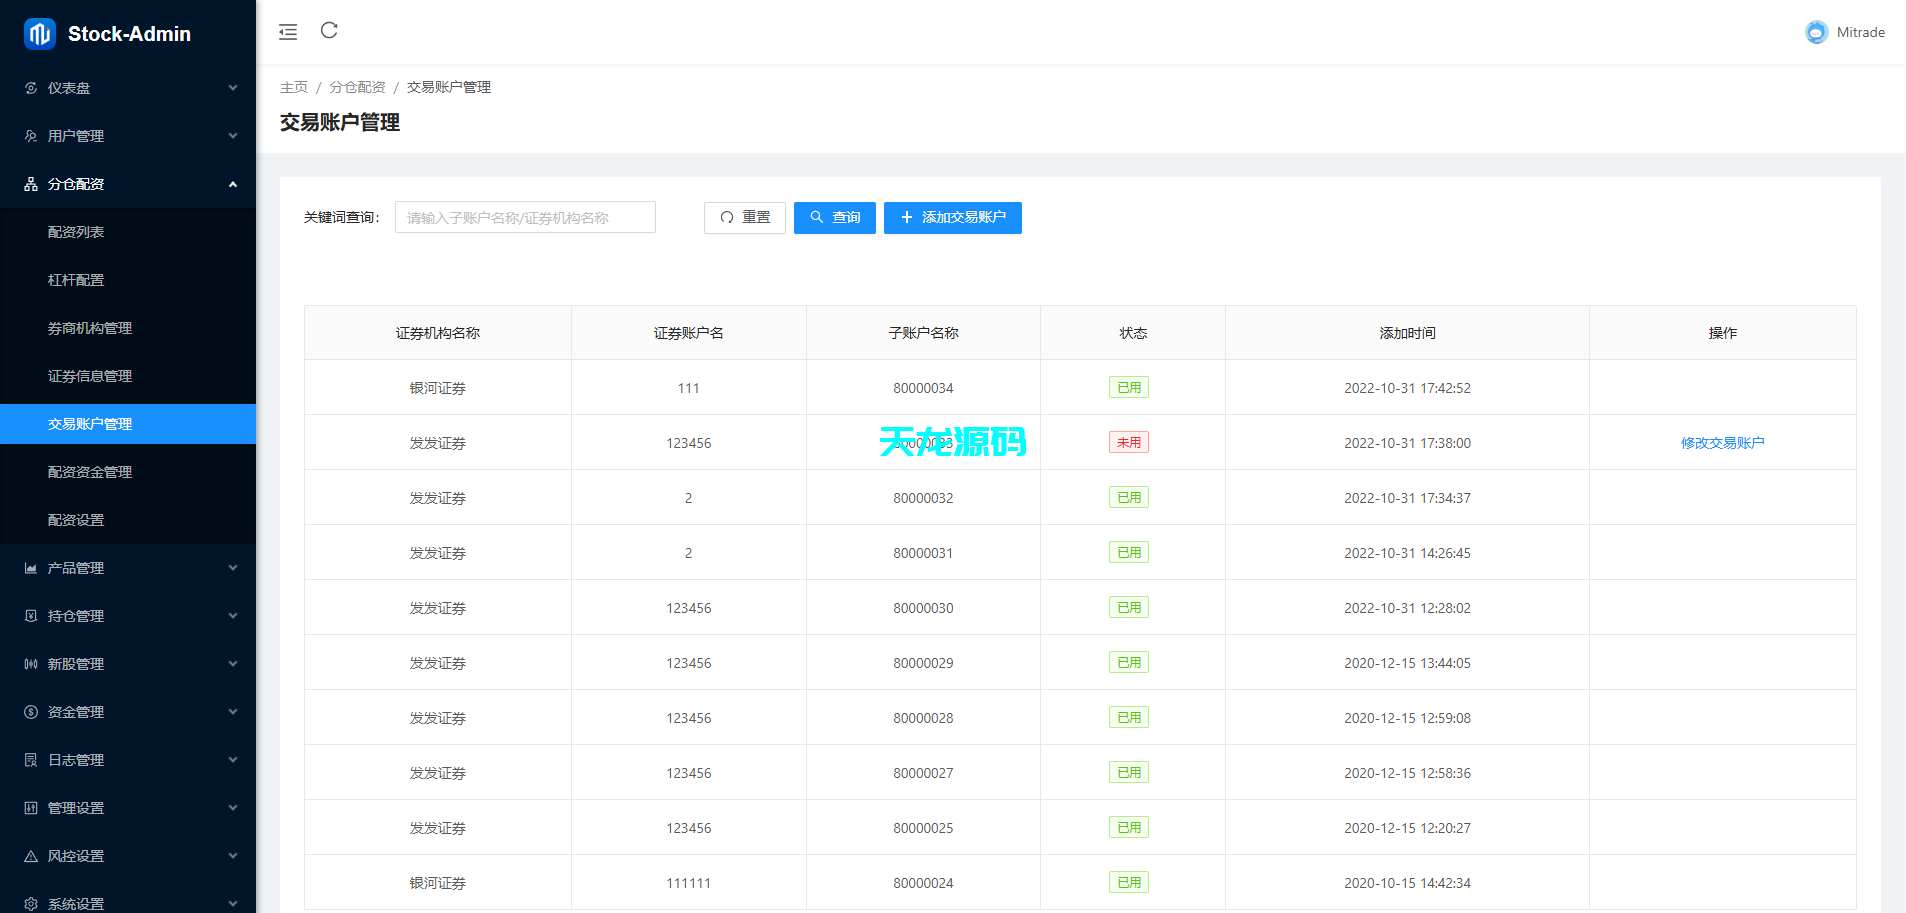The image size is (1906, 913).
Task: Click the 风控设置 warning triangle icon
Action: [31, 856]
